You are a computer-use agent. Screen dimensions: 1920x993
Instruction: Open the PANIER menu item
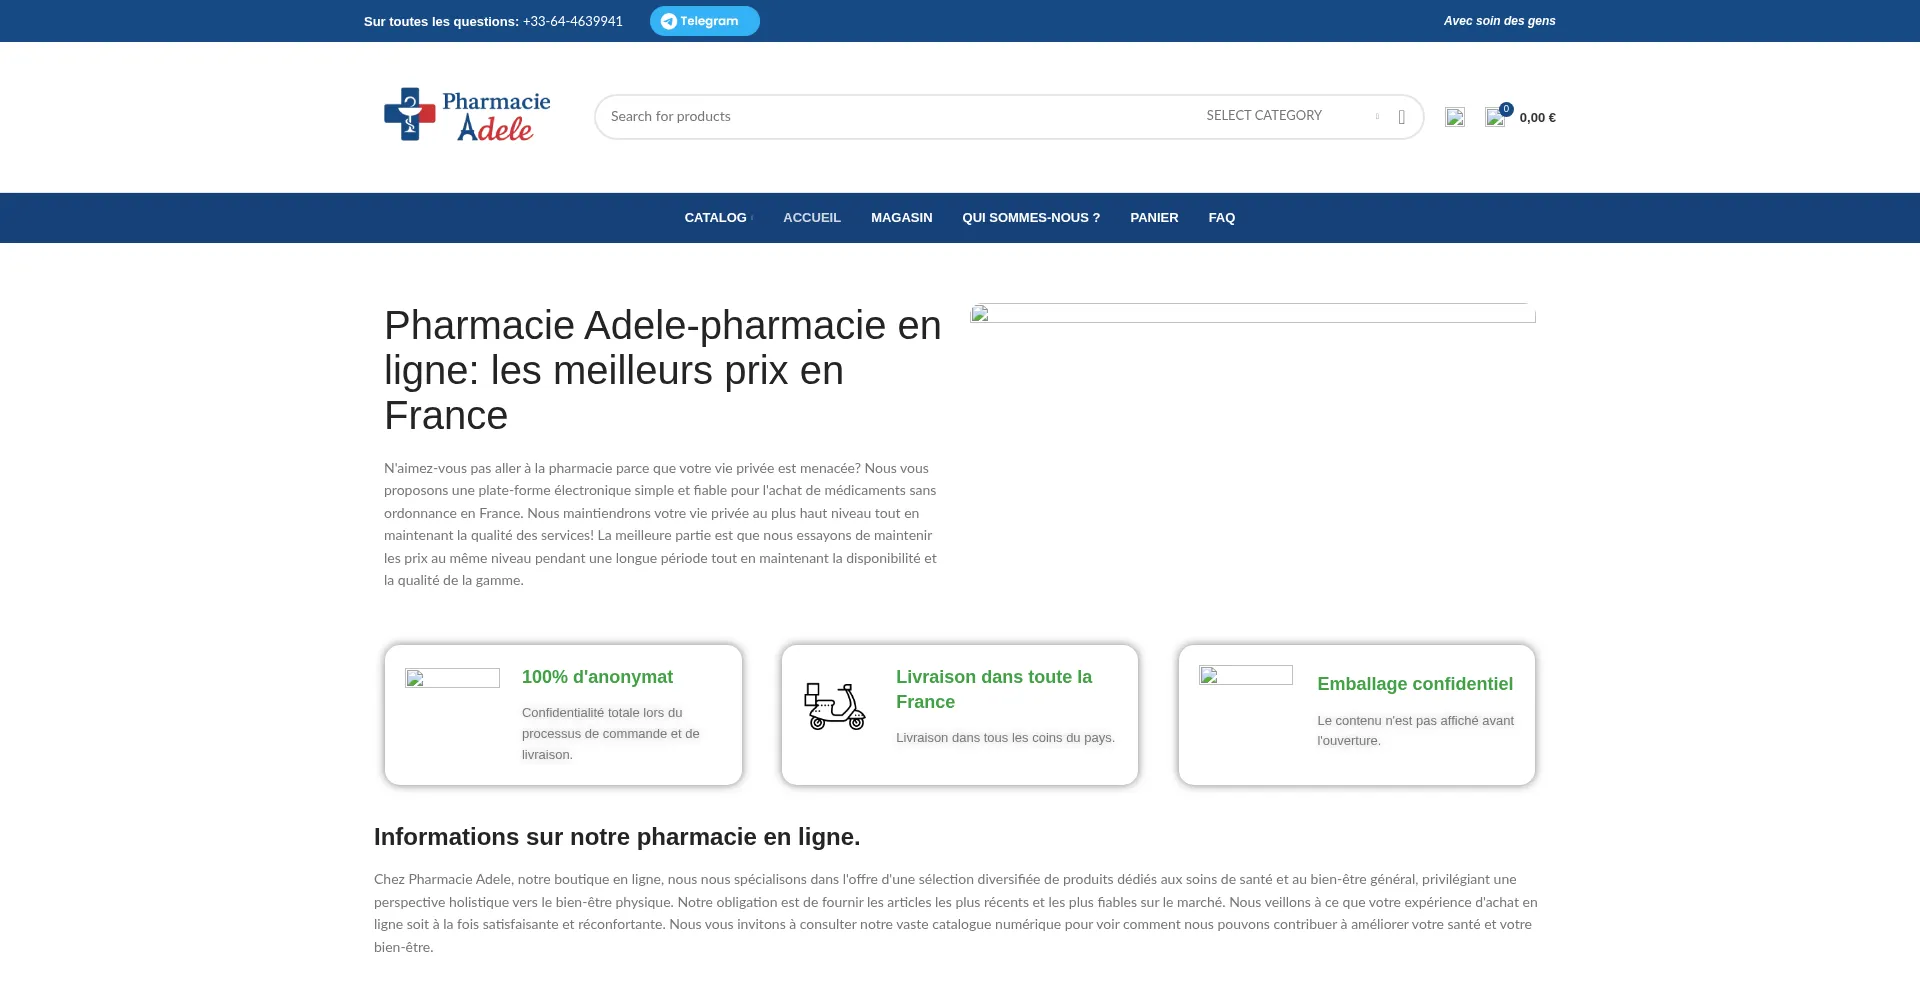click(x=1154, y=217)
